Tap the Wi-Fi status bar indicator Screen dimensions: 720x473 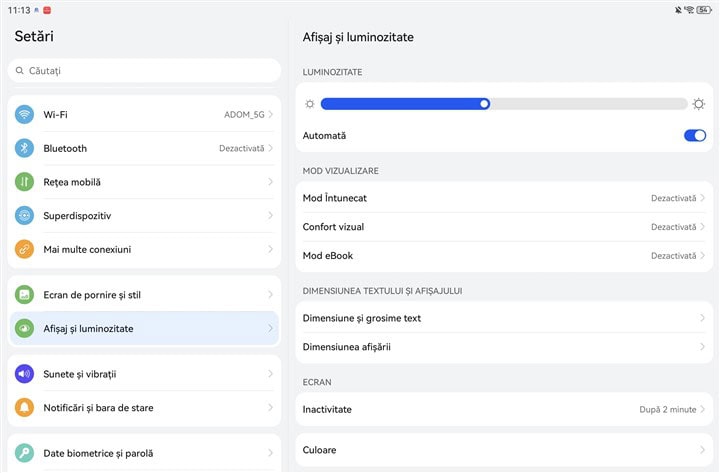pos(689,10)
